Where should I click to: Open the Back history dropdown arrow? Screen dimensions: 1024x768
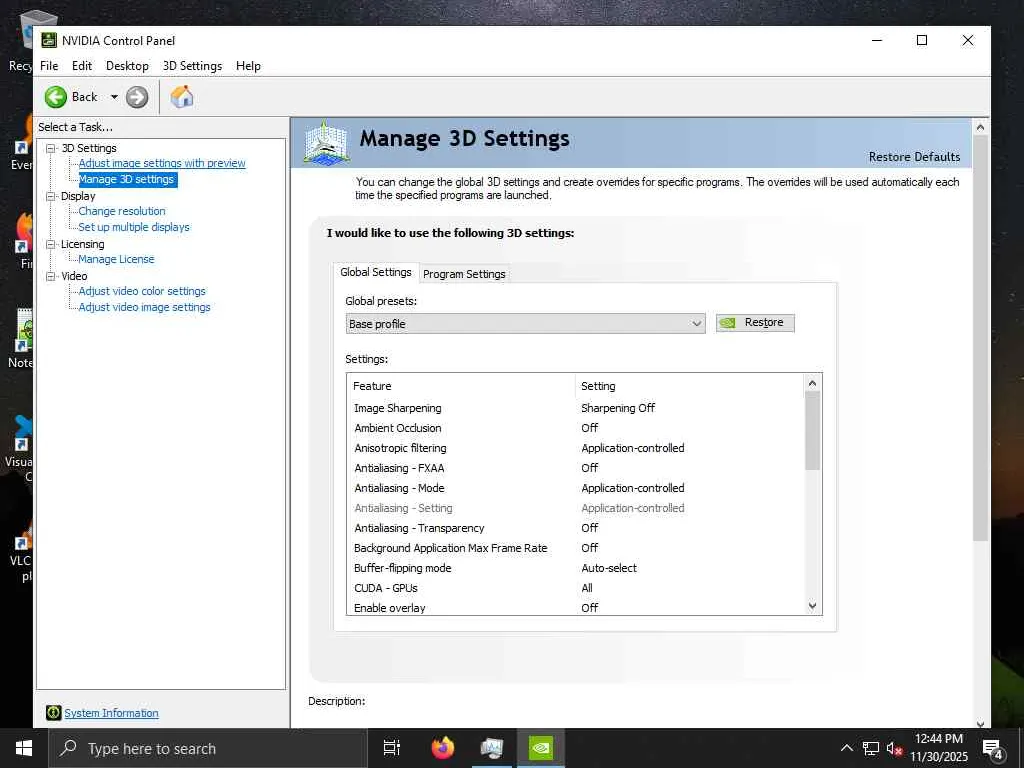(114, 97)
